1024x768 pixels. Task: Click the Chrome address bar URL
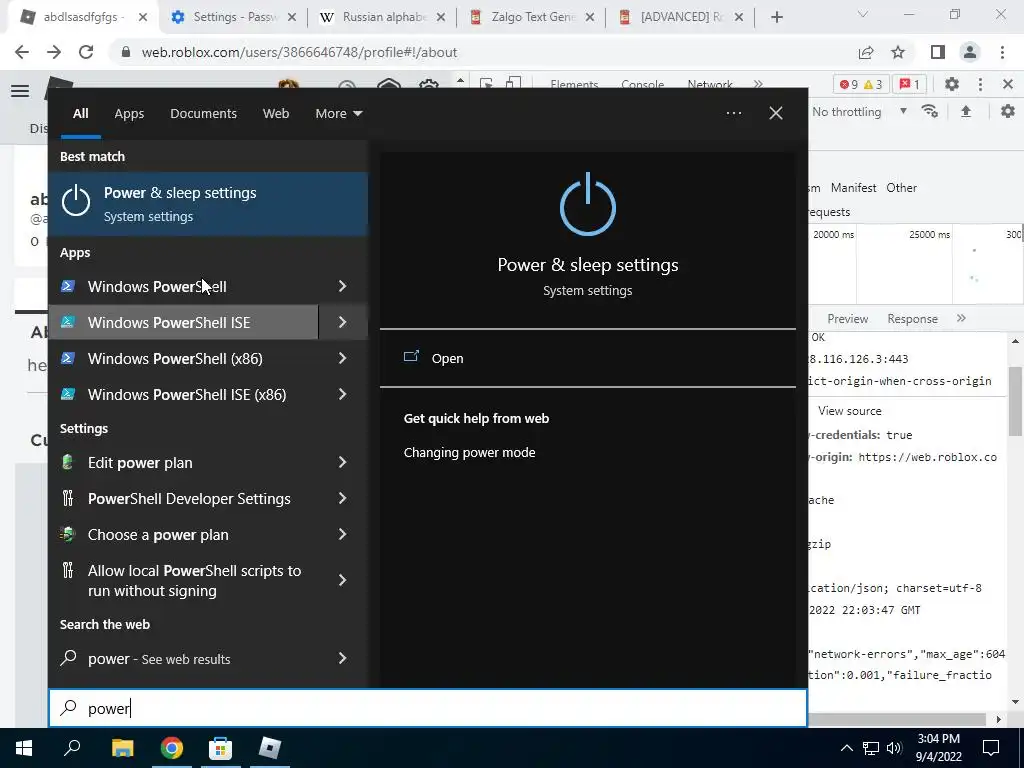coord(299,52)
